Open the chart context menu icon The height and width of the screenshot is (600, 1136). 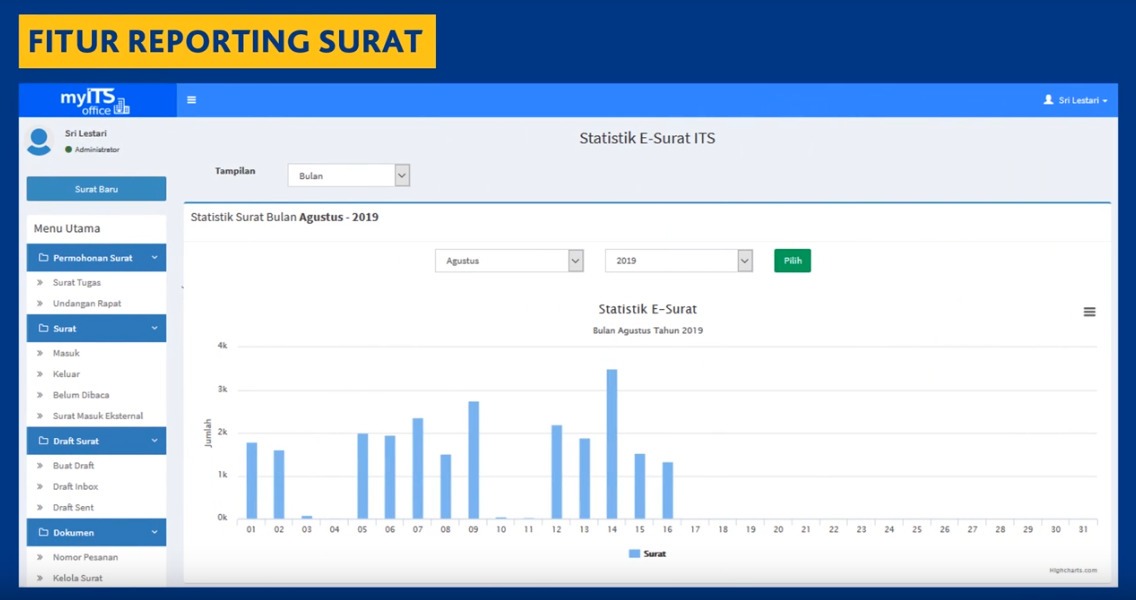[1089, 312]
